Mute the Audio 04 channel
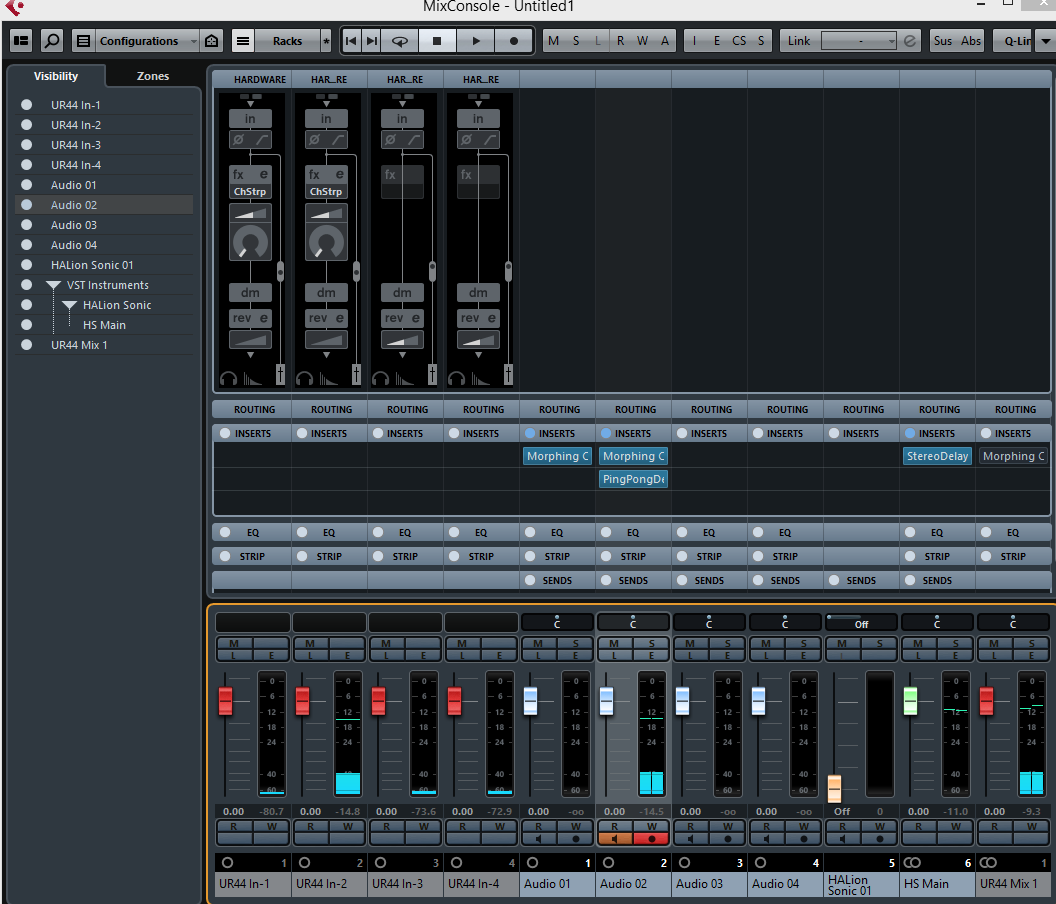The image size is (1056, 904). pos(765,643)
